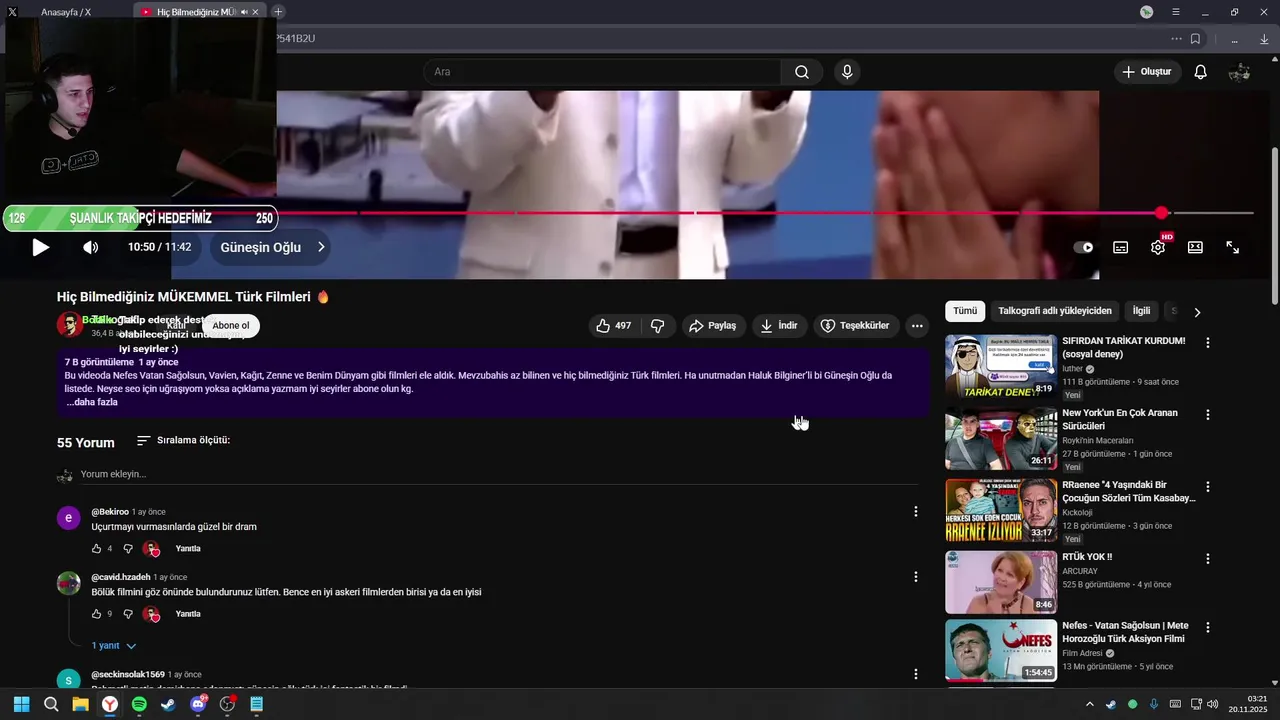Mute the video volume
Viewport: 1280px width, 720px height.
91,247
